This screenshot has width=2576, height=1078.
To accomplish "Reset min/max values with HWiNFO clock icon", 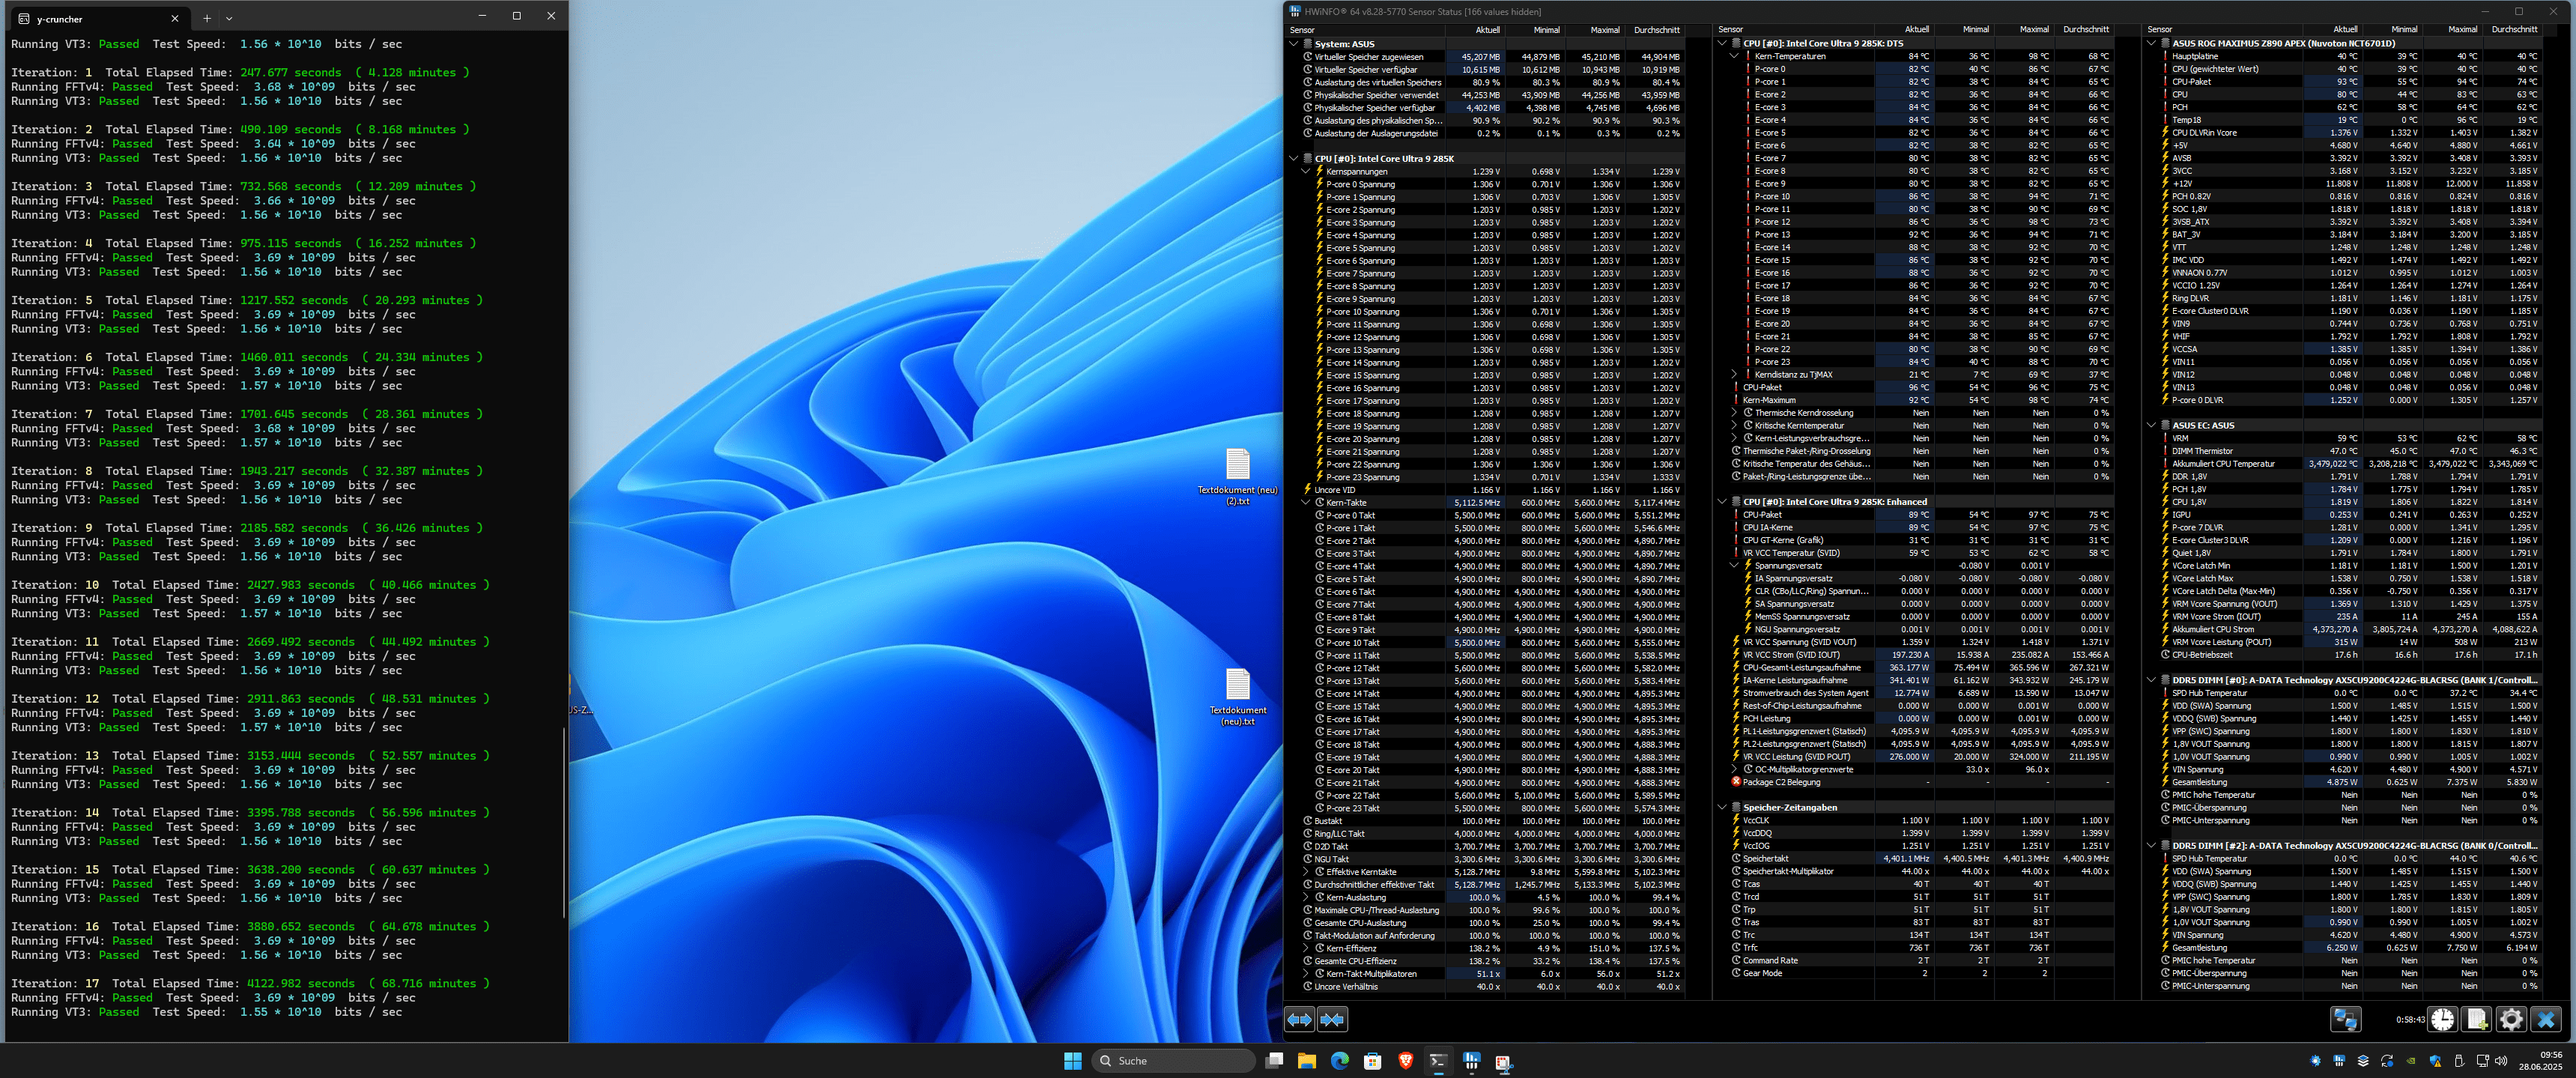I will tap(2443, 1019).
